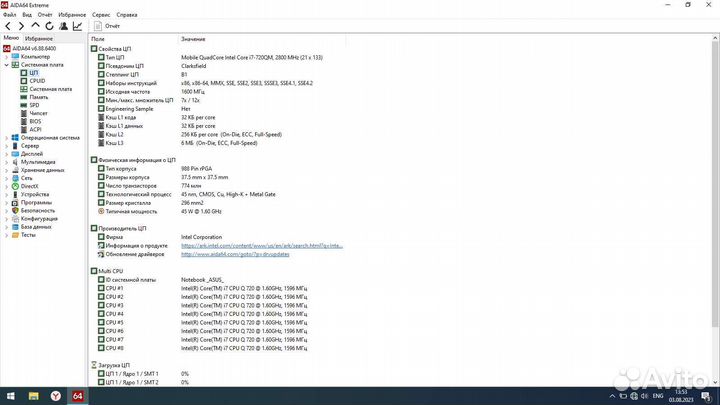720x405 pixels.
Task: Expand the Хранение данных tree node
Action: pyautogui.click(x=6, y=170)
